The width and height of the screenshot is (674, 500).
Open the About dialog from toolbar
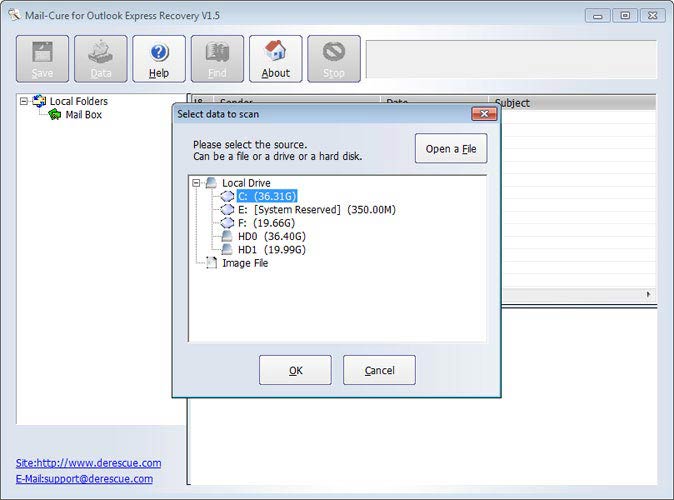[276, 59]
